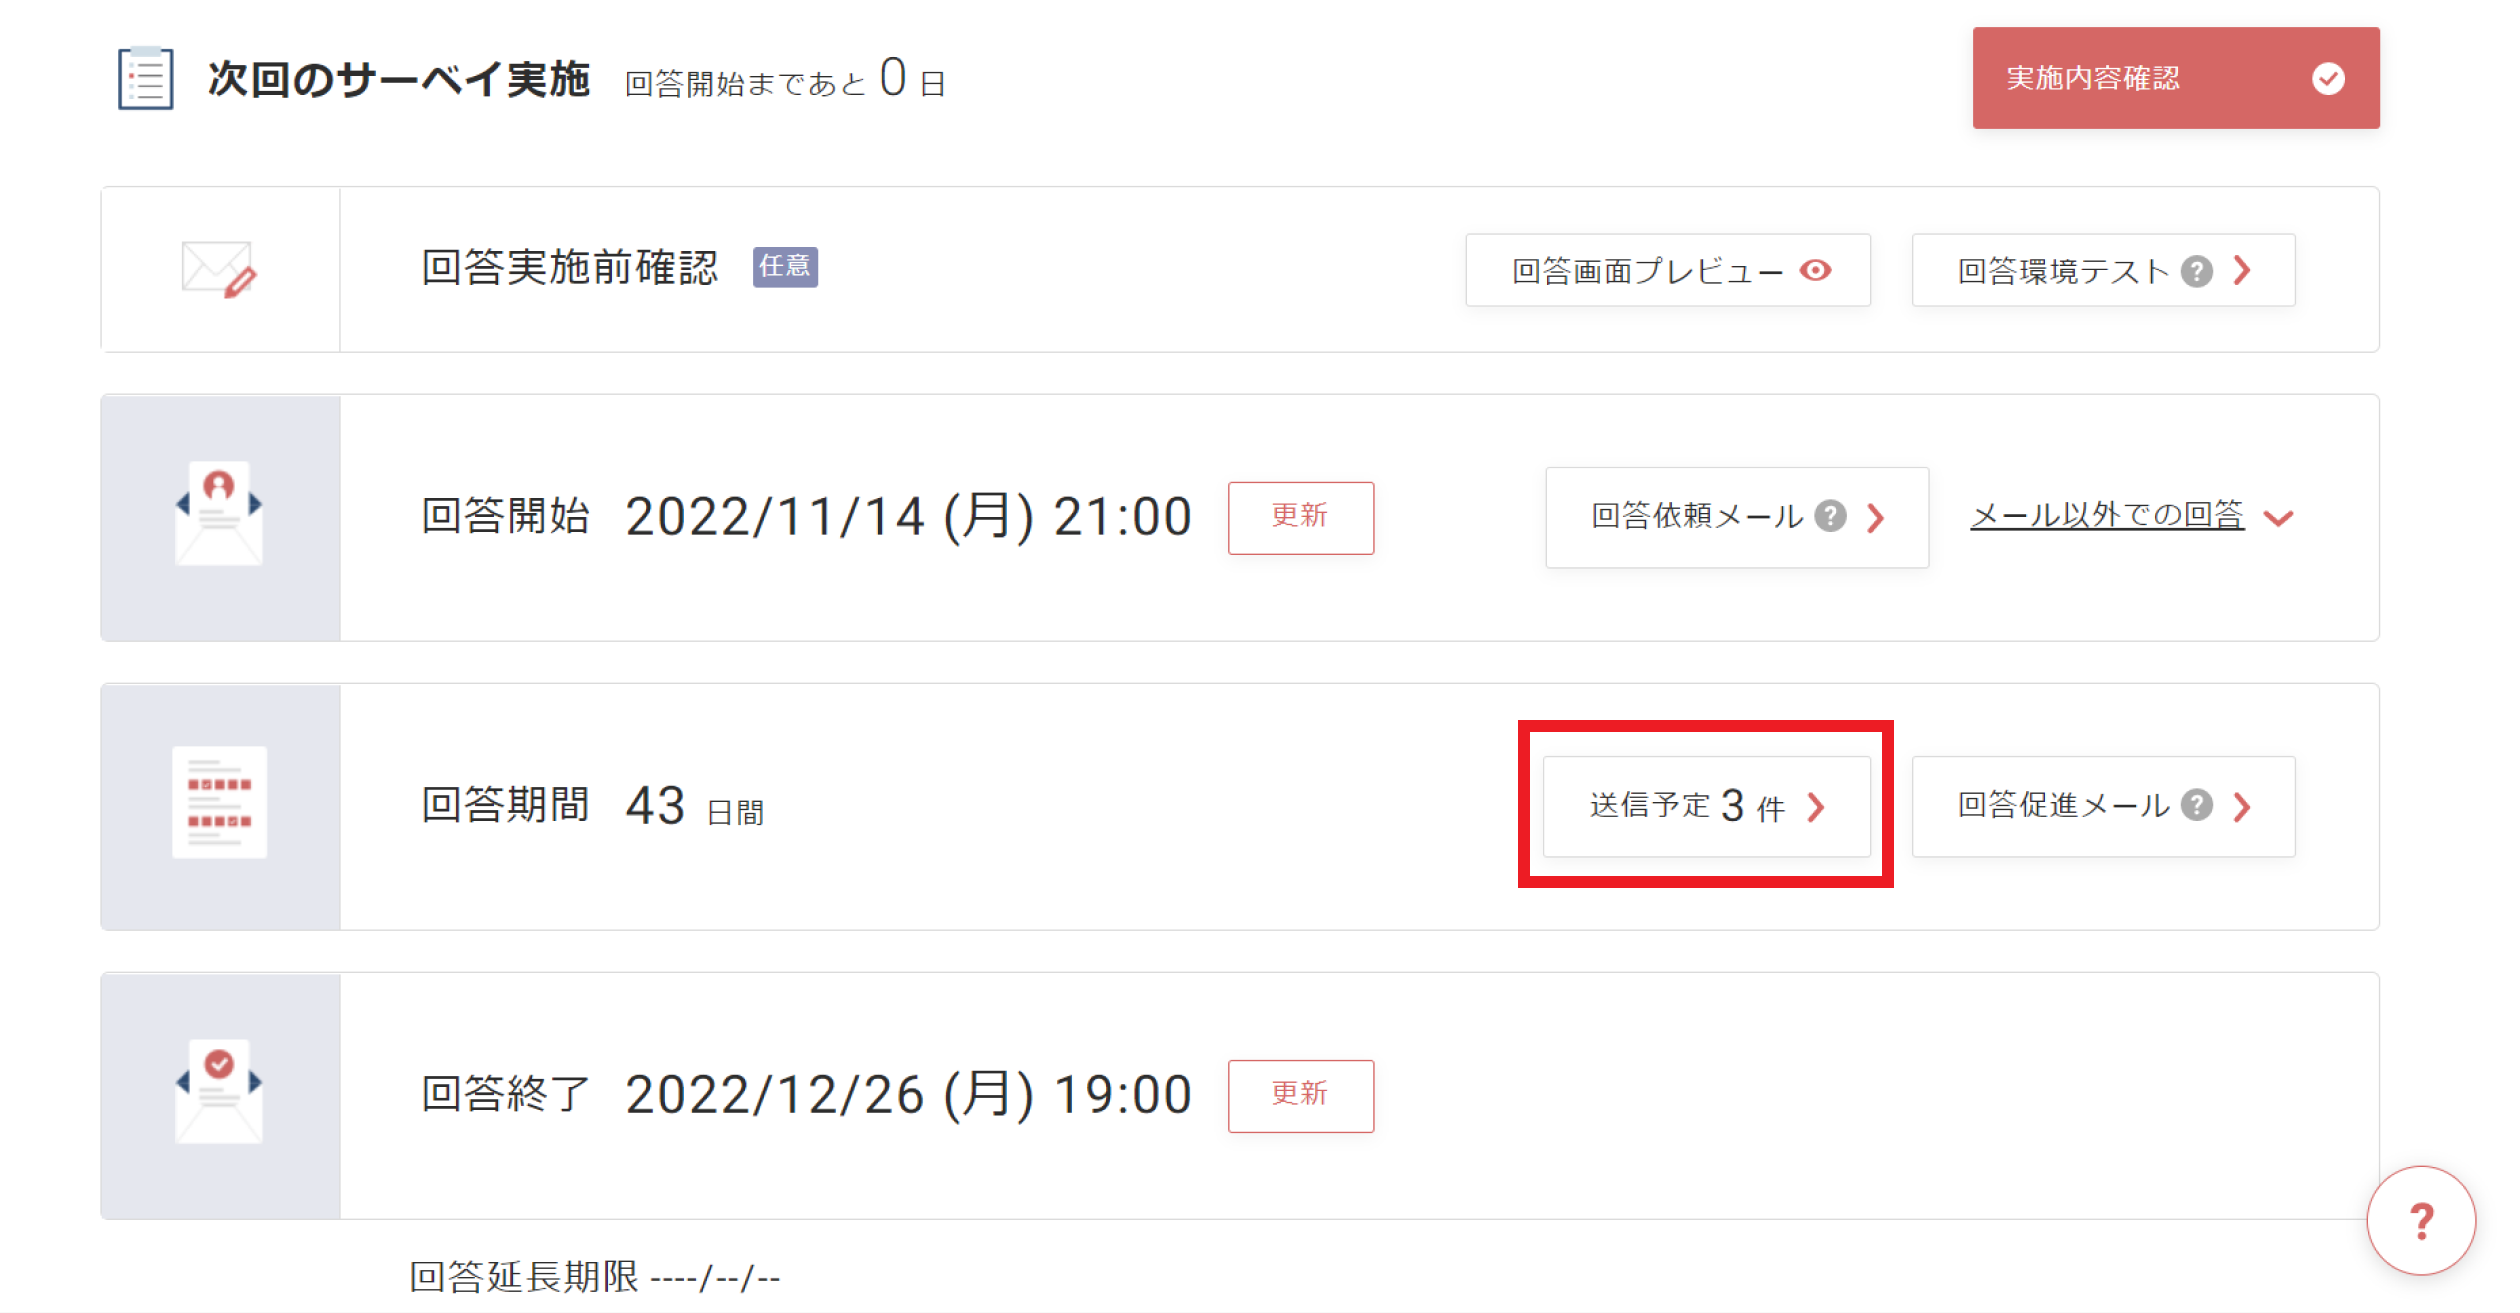Click 更新 next to 回答開始 date

[x=1300, y=517]
